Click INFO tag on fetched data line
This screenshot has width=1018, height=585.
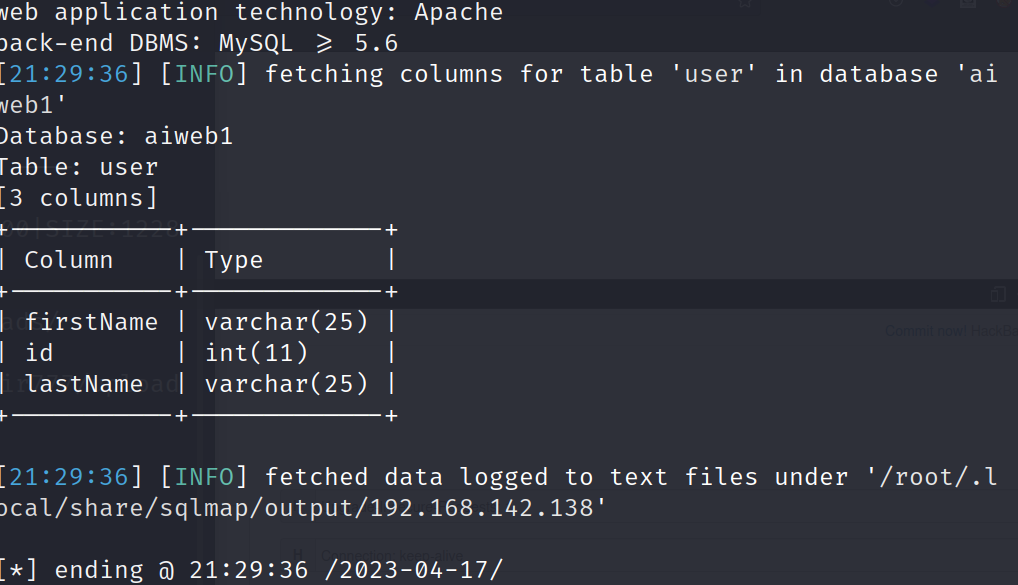click(204, 477)
